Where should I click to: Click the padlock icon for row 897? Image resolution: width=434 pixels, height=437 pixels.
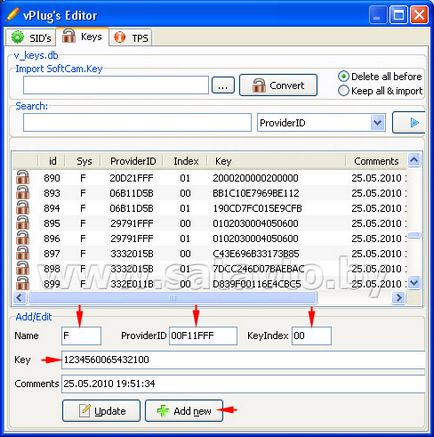coord(23,253)
